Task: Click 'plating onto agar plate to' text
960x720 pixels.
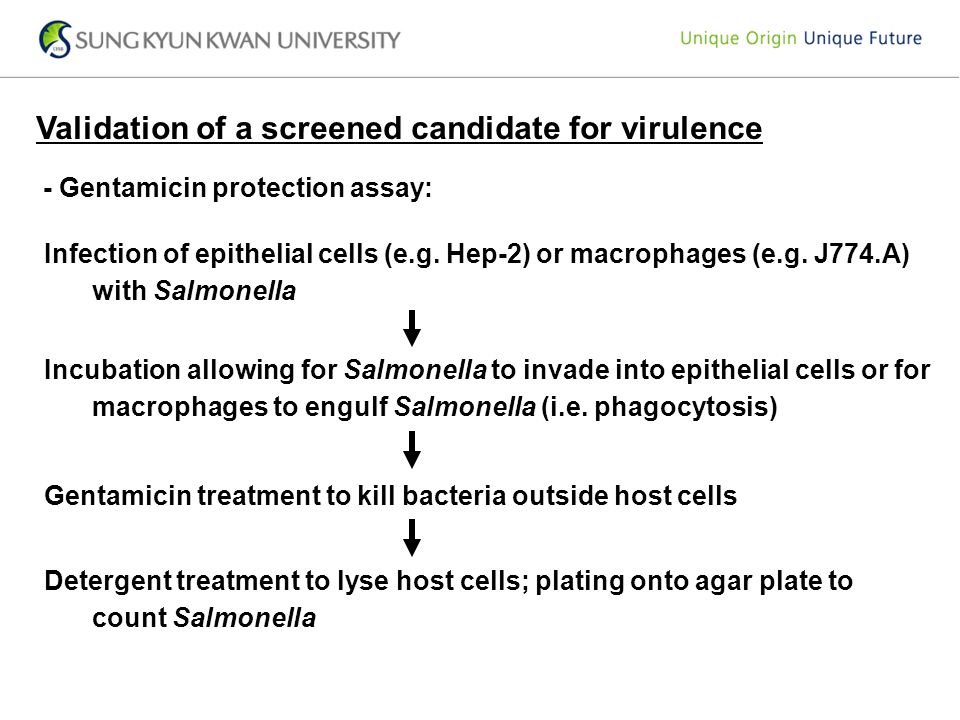Action: 694,581
